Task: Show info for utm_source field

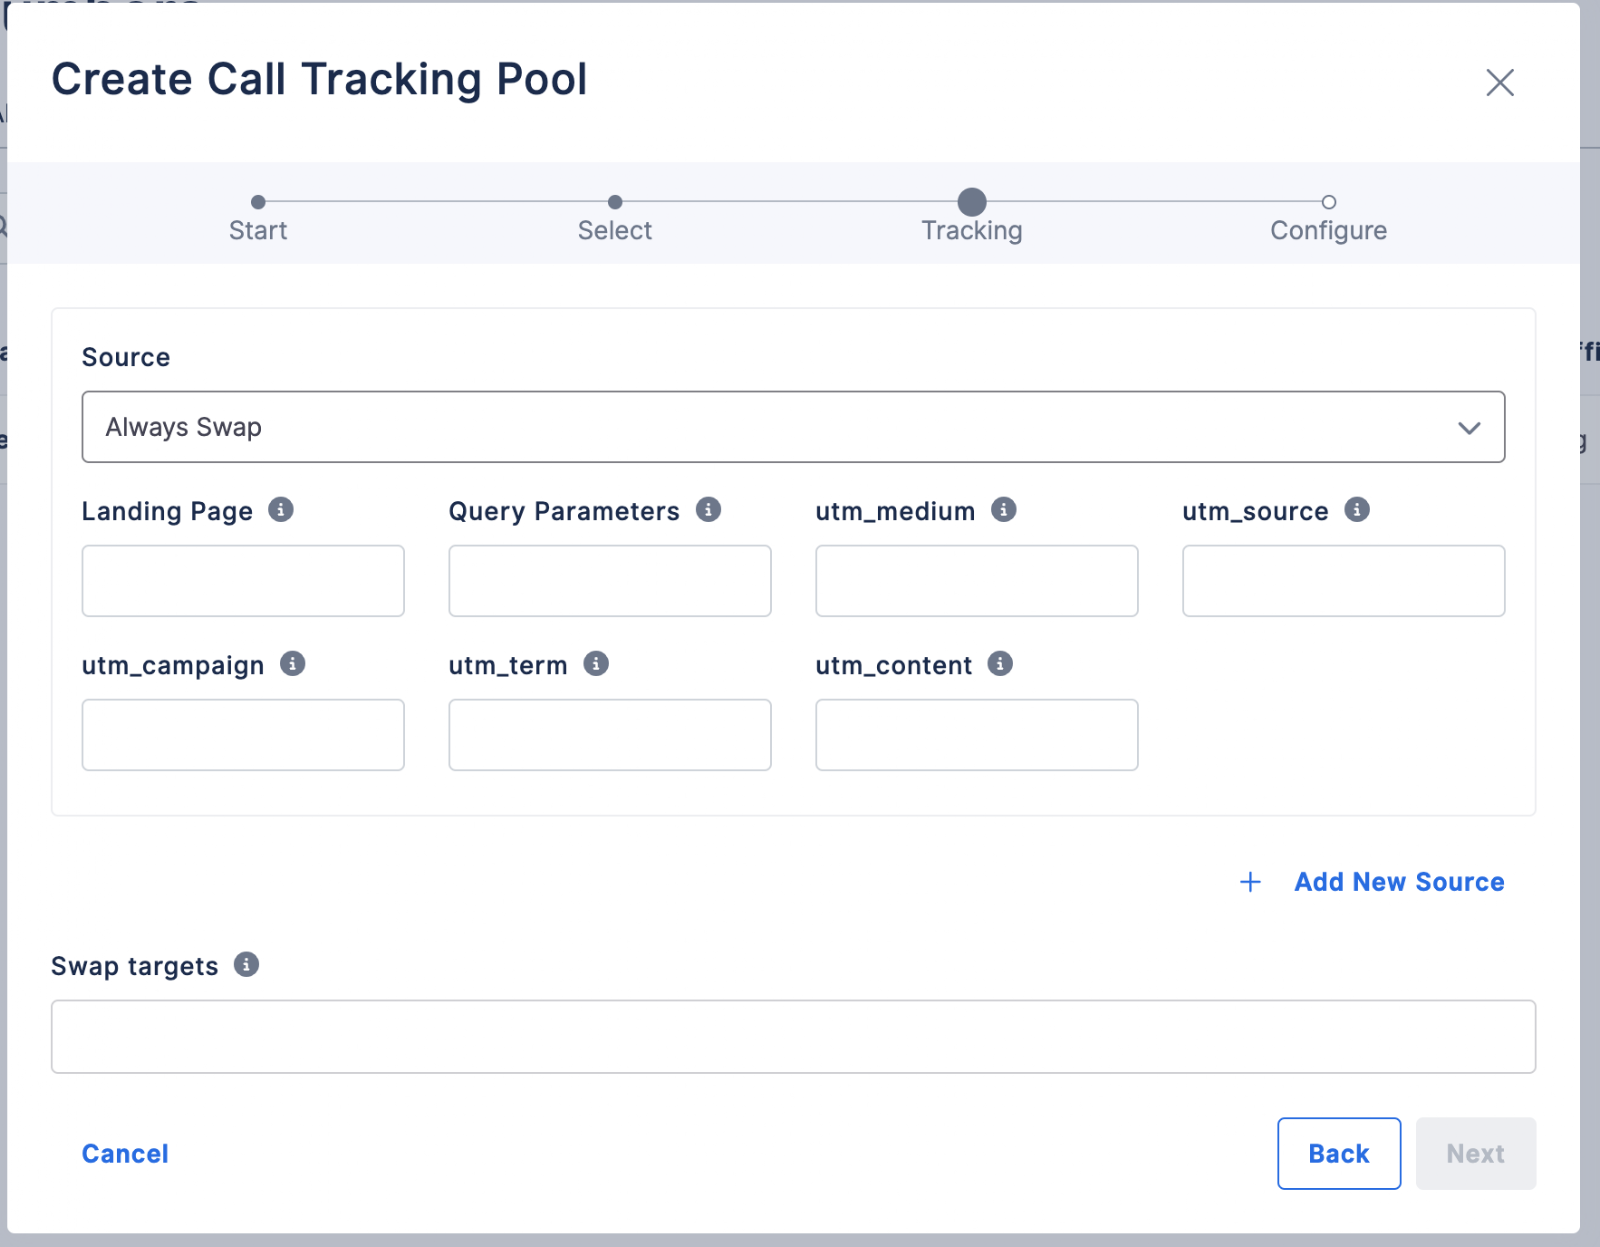Action: coord(1357,510)
